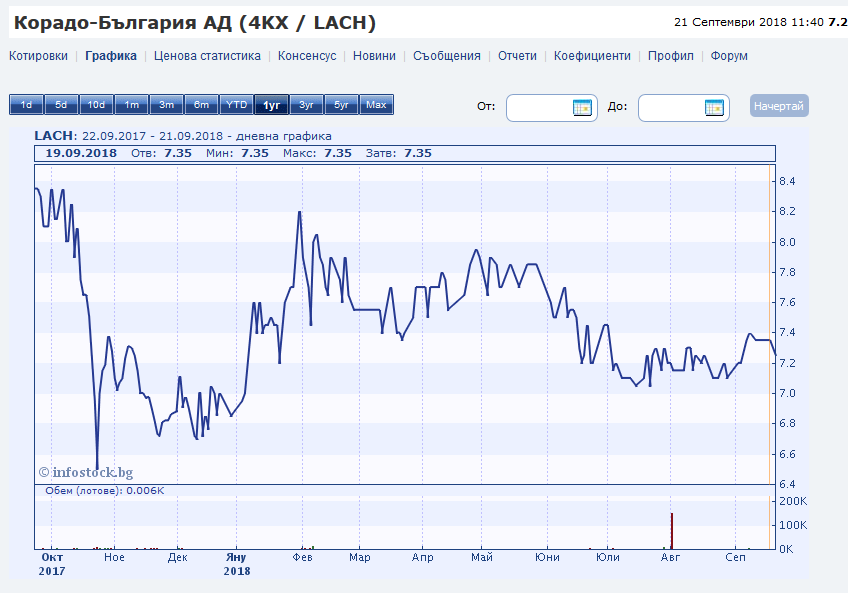This screenshot has height=593, width=848.
Task: Click the 21 Септември 2018 timestamp
Action: pyautogui.click(x=748, y=22)
